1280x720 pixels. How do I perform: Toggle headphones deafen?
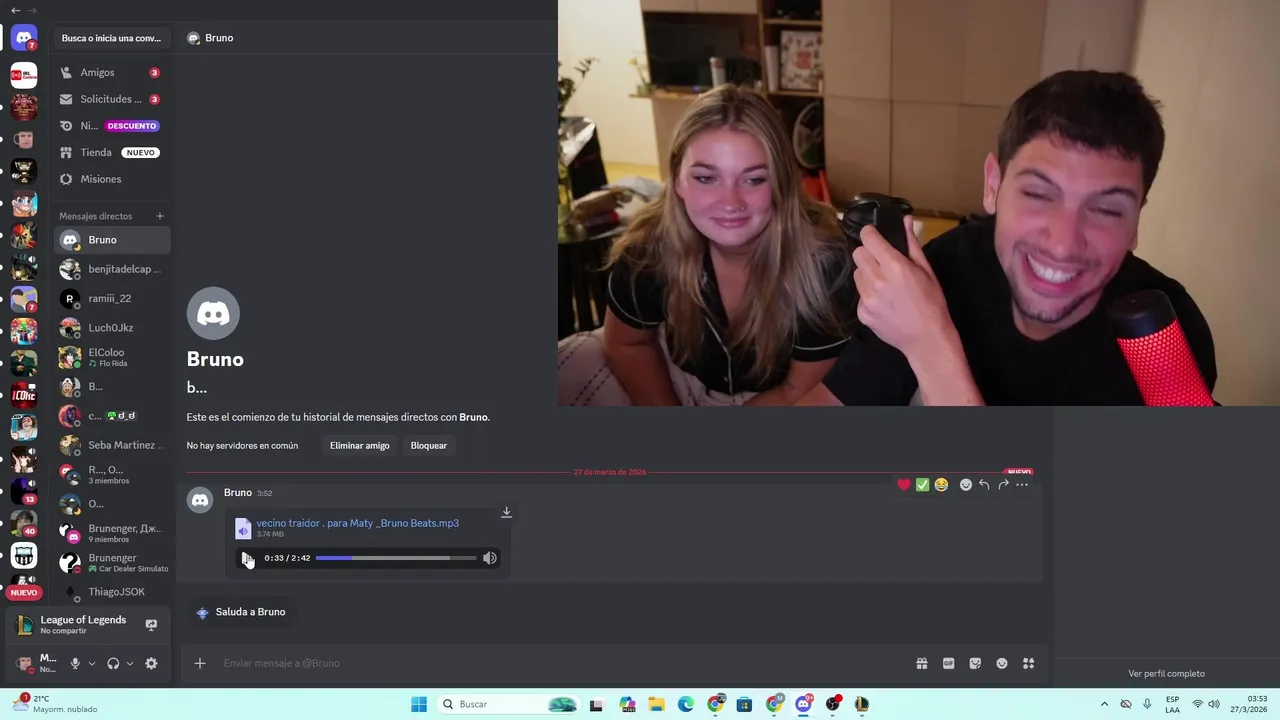(x=113, y=663)
